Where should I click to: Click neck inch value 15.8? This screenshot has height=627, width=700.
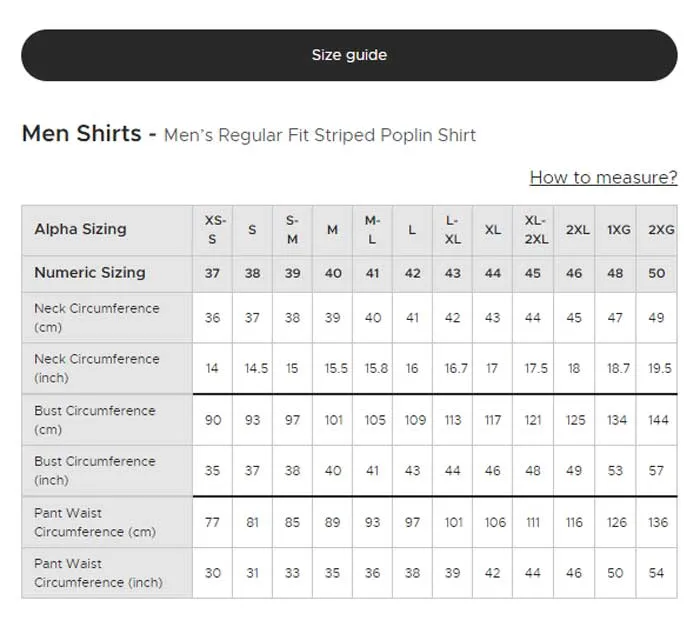(376, 368)
